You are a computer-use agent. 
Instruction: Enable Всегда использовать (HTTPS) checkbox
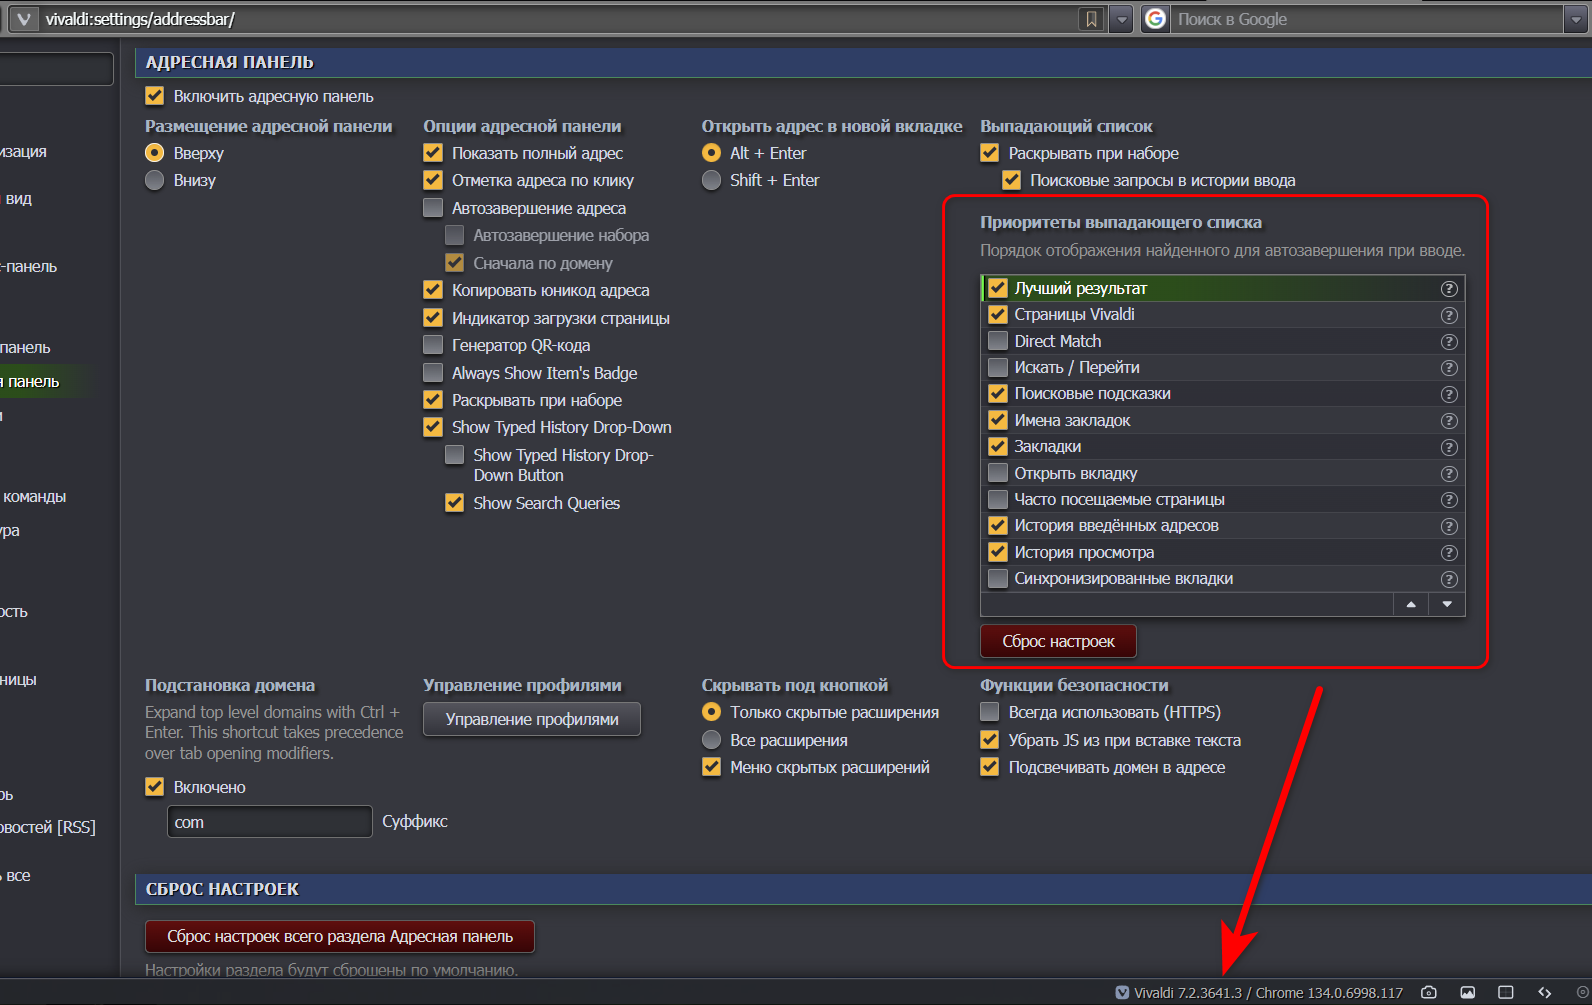[990, 712]
